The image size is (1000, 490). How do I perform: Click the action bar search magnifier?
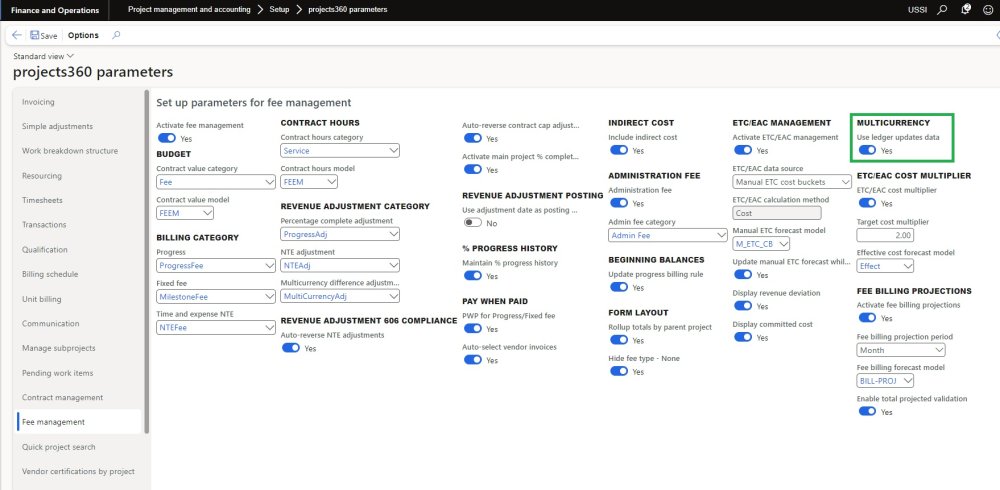click(x=116, y=35)
